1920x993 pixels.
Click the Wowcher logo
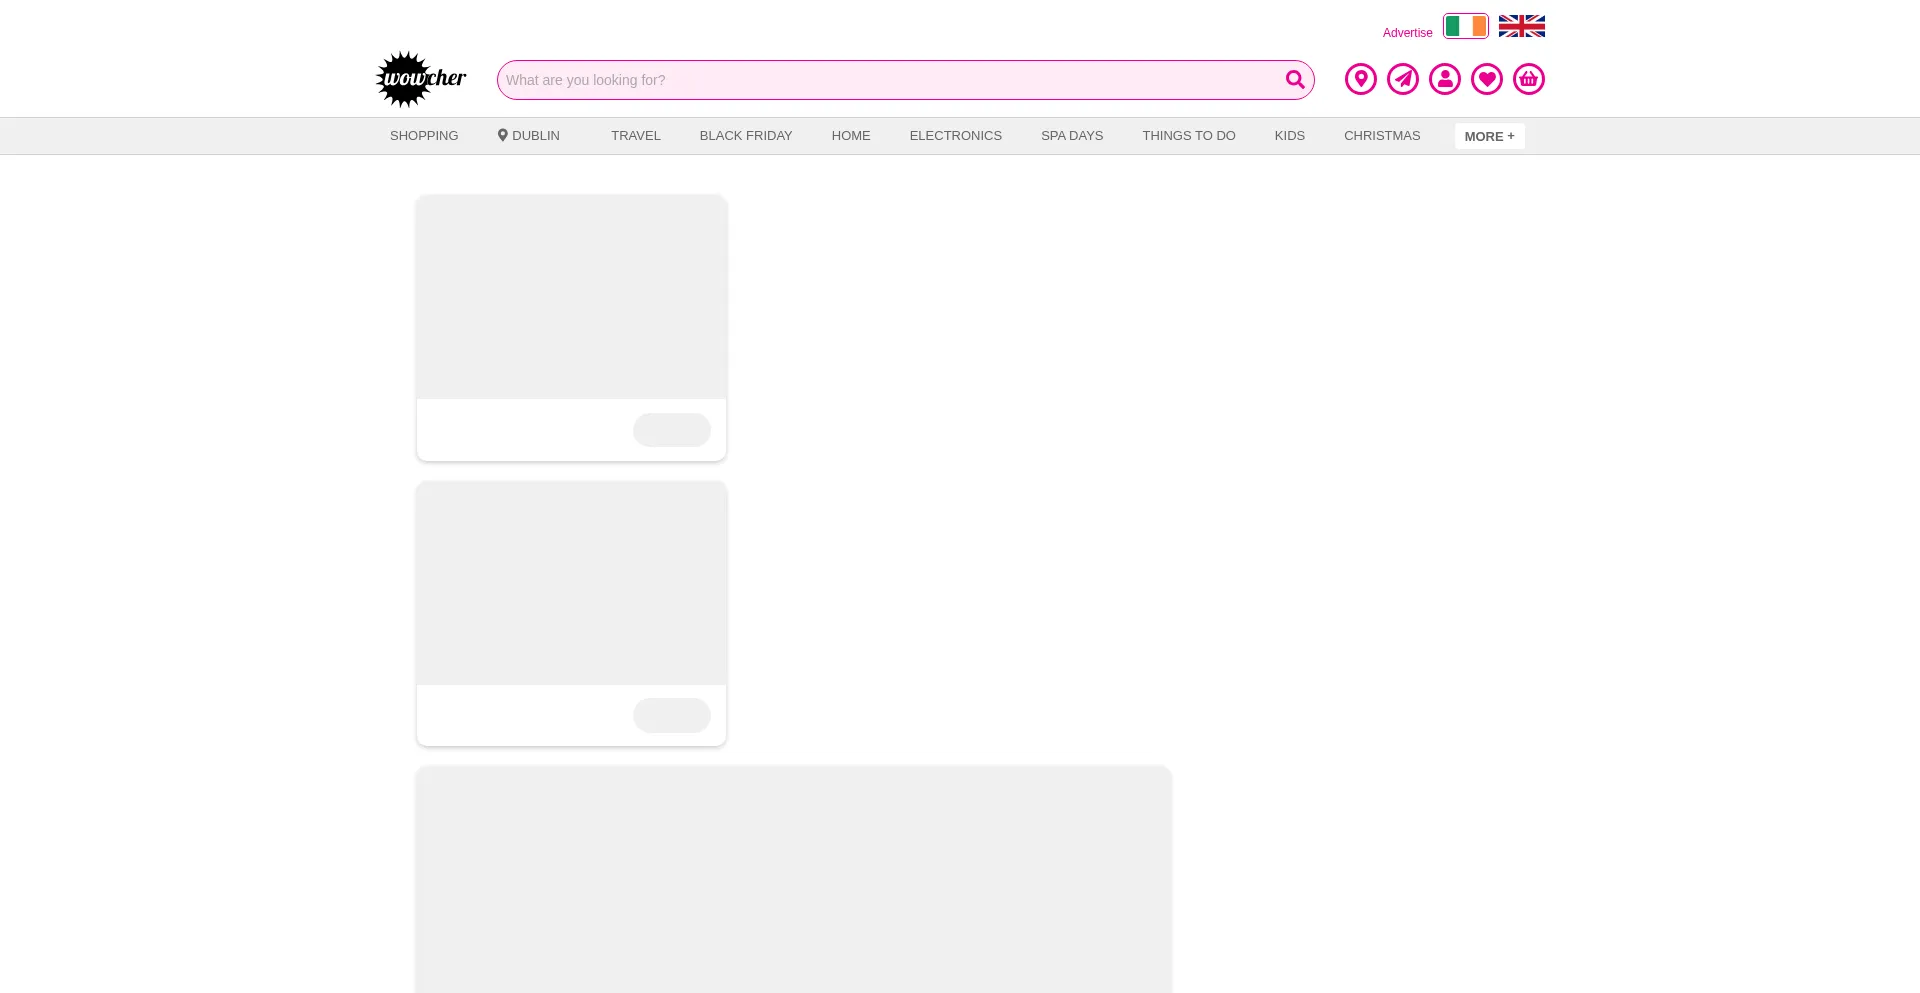421,79
